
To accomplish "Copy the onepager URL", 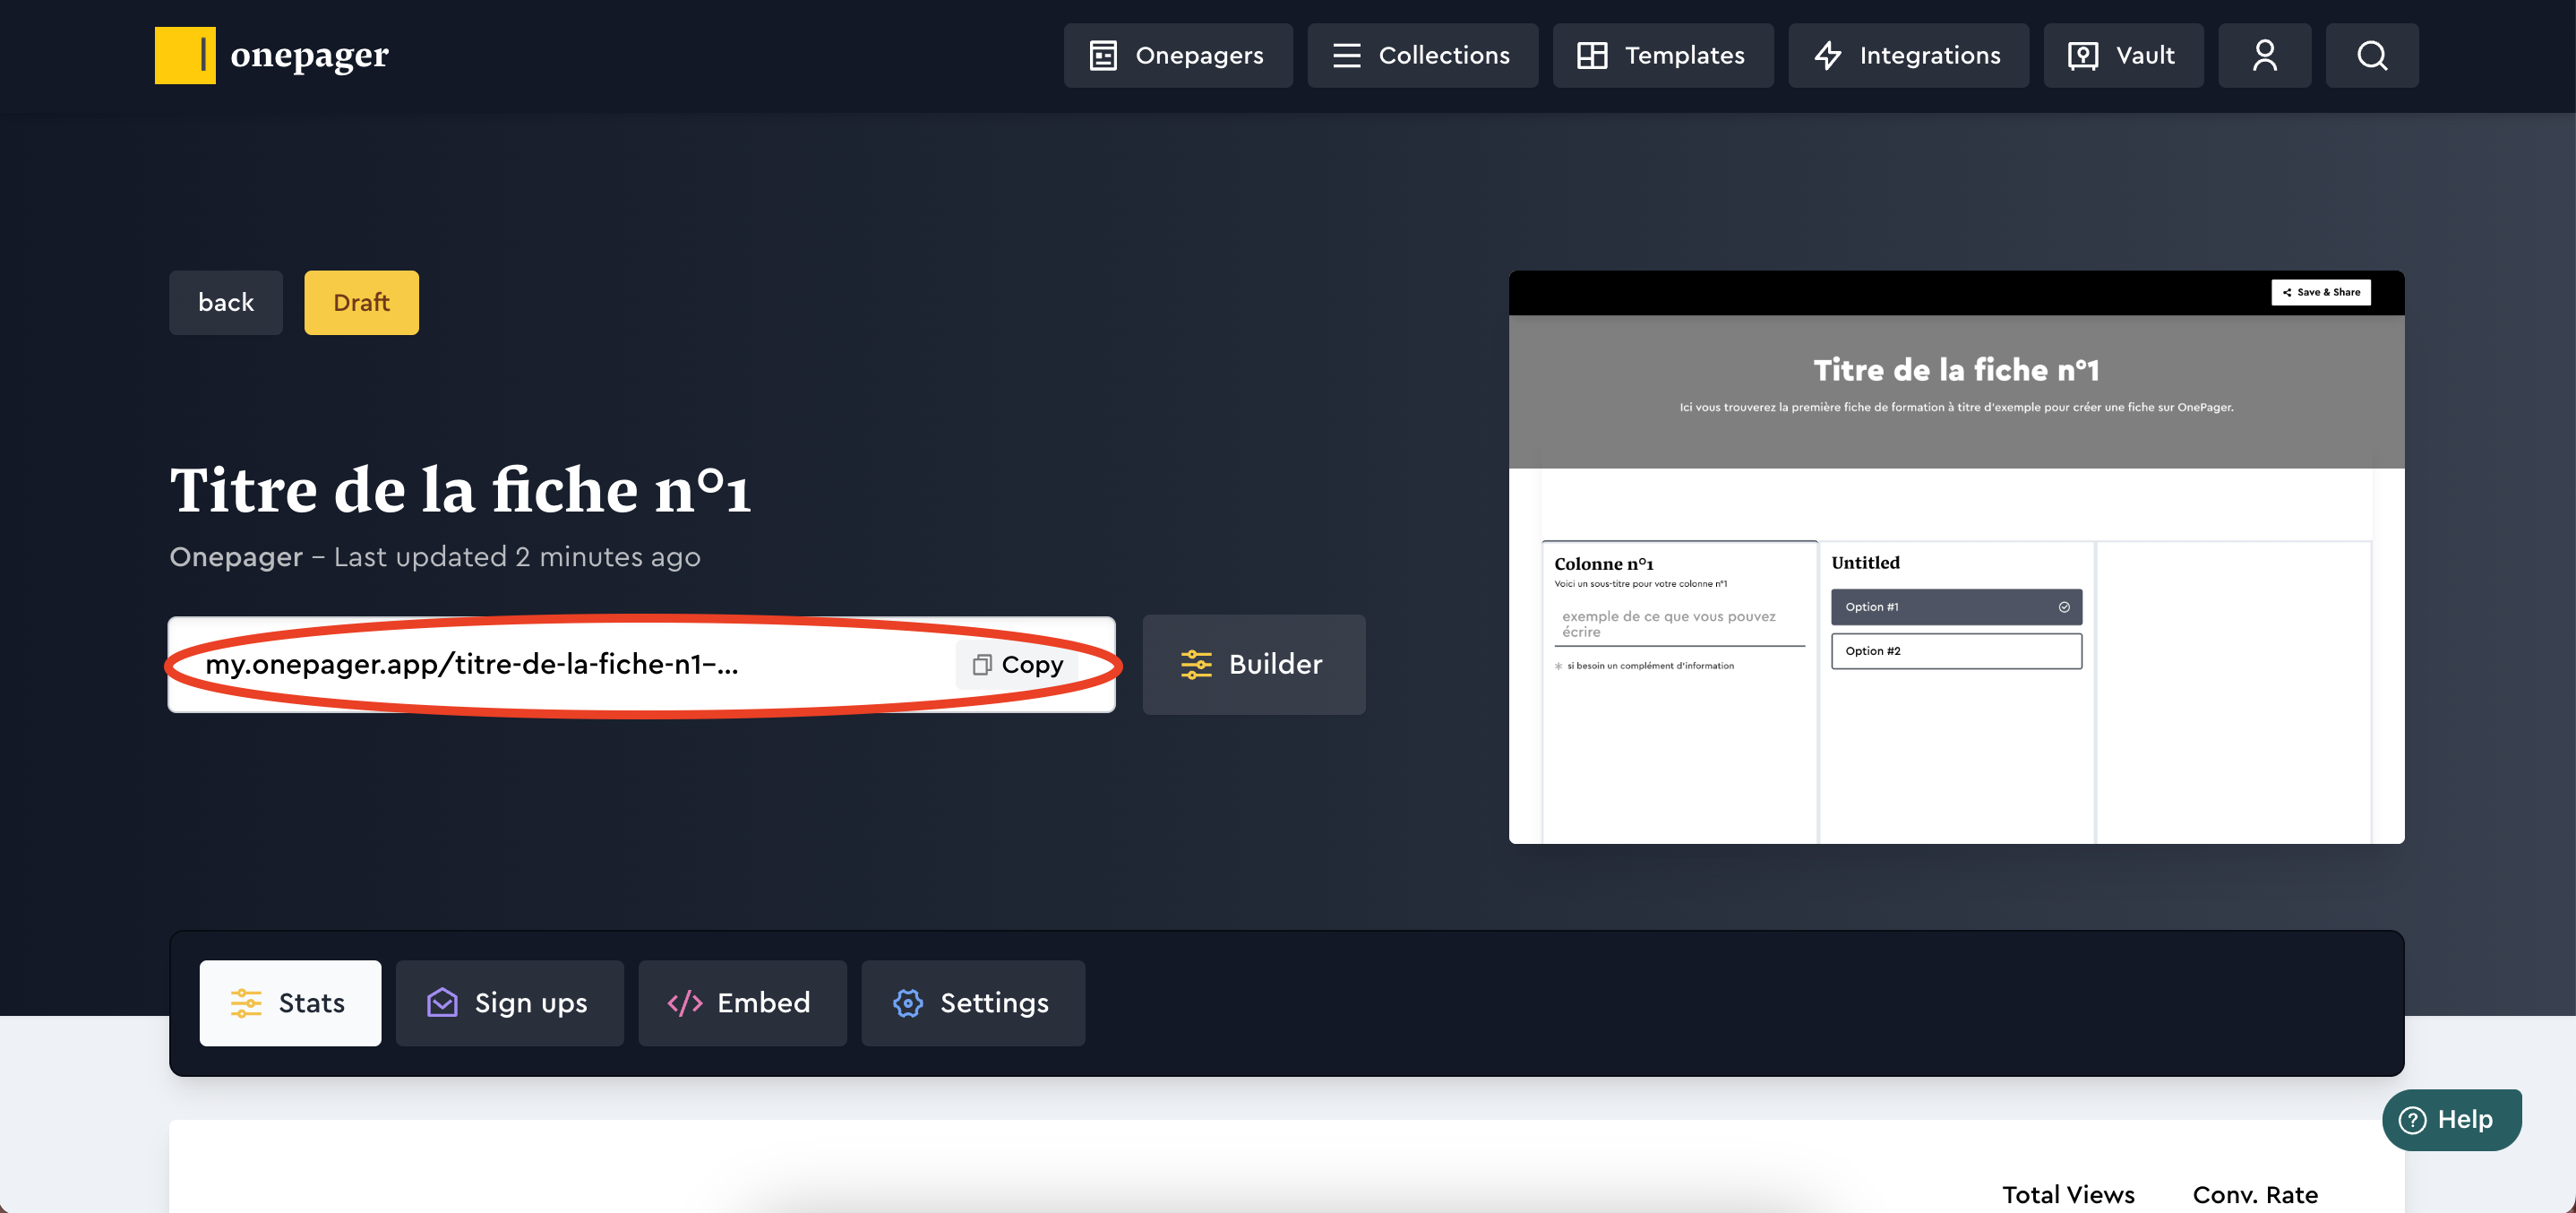I will [1018, 665].
